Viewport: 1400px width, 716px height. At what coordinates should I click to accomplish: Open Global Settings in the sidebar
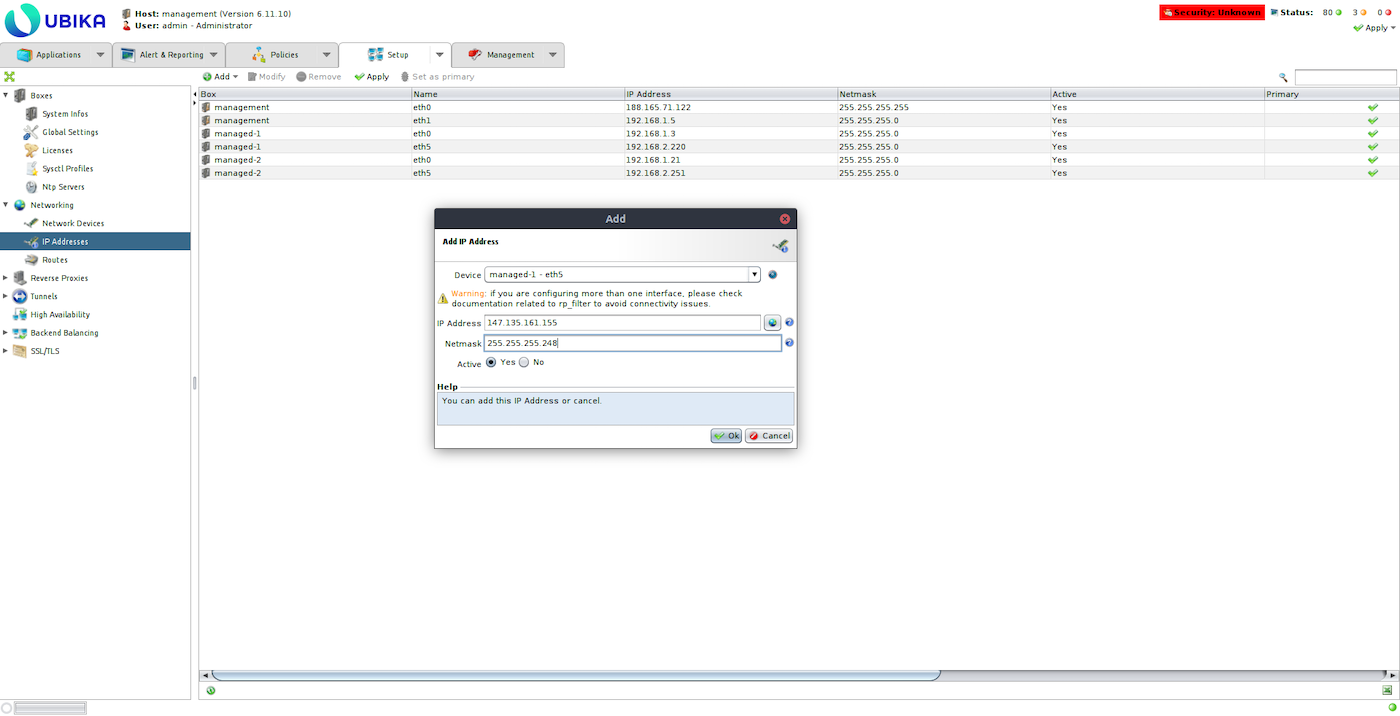click(69, 132)
